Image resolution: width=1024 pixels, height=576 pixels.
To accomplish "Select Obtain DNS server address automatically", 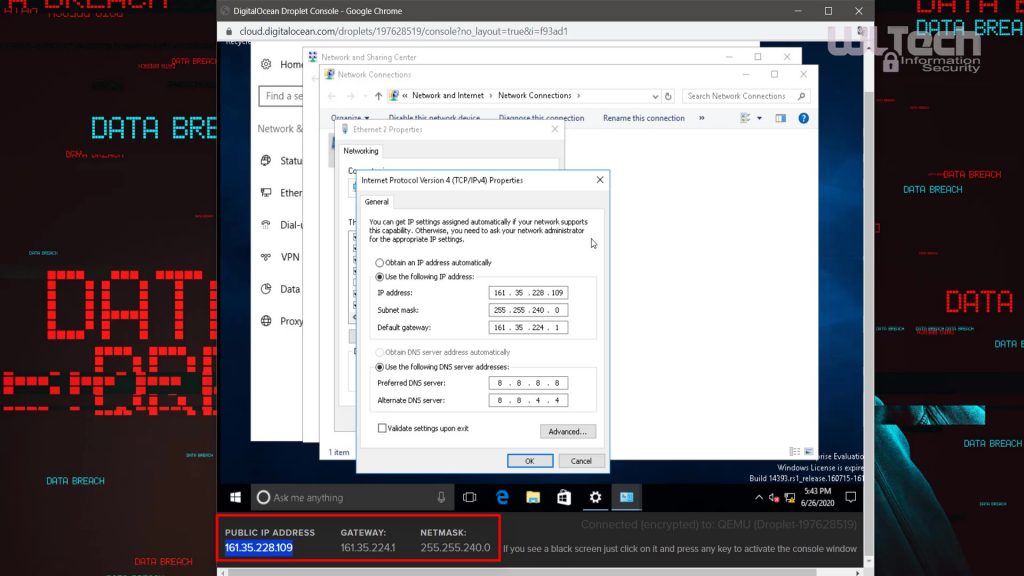I will [379, 352].
